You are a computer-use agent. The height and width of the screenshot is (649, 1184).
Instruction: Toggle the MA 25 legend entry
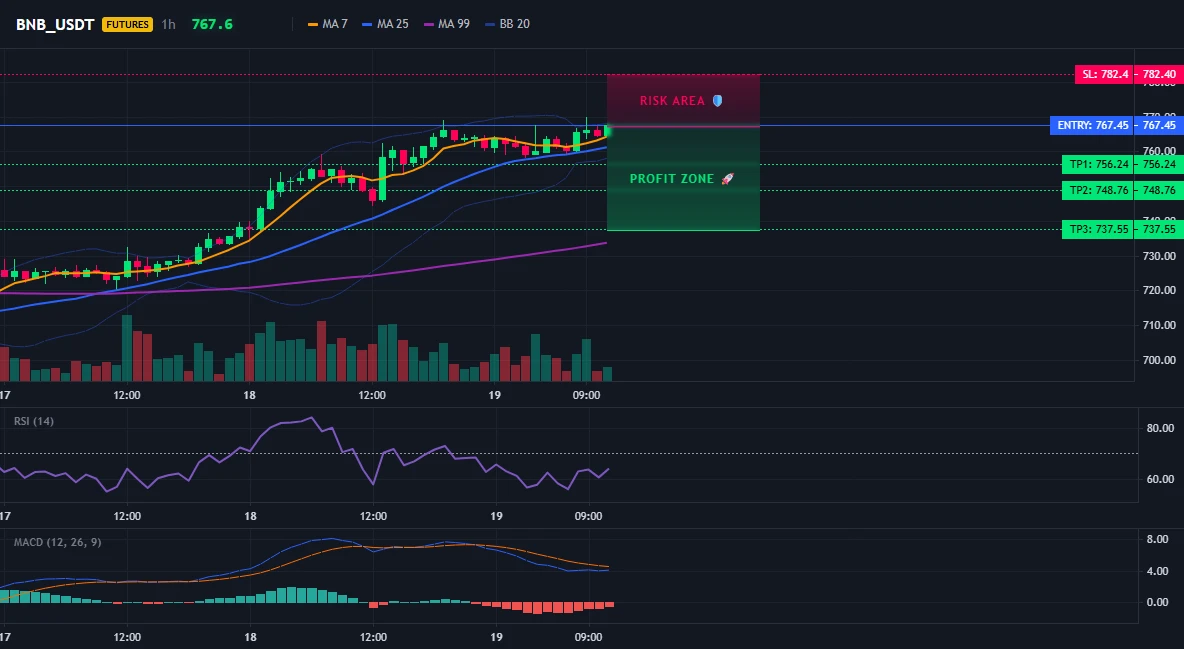click(385, 24)
